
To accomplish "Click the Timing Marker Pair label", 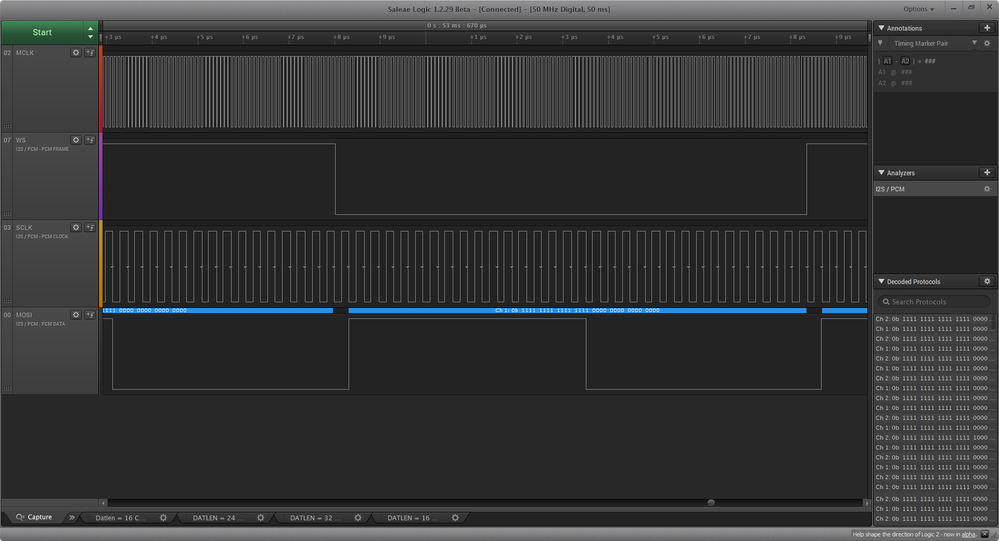I will click(921, 43).
